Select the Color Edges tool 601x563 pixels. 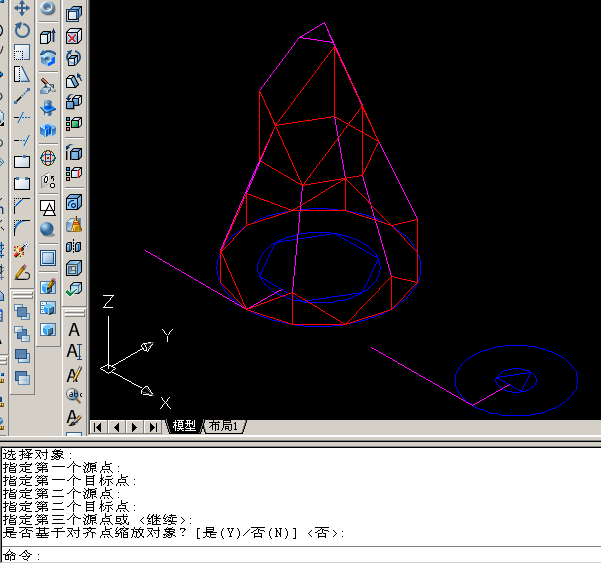(x=74, y=173)
